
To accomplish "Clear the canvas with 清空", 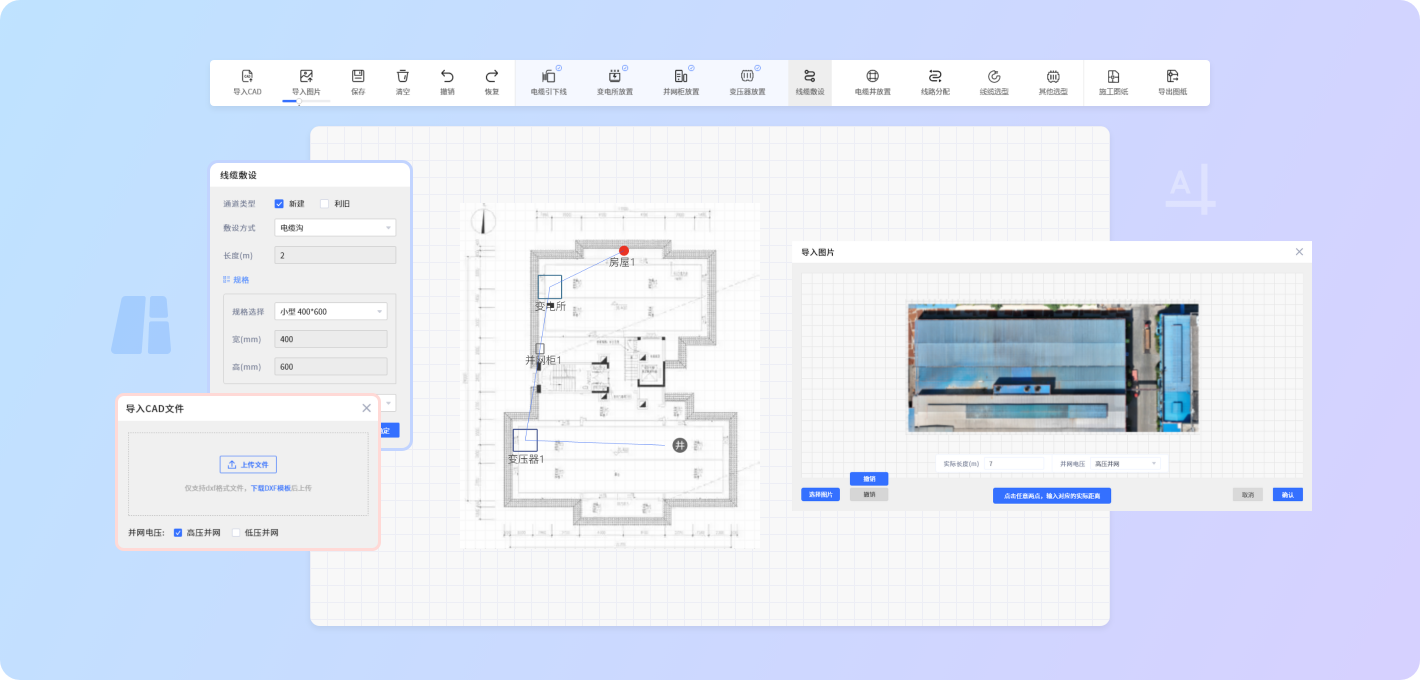I will click(x=403, y=82).
